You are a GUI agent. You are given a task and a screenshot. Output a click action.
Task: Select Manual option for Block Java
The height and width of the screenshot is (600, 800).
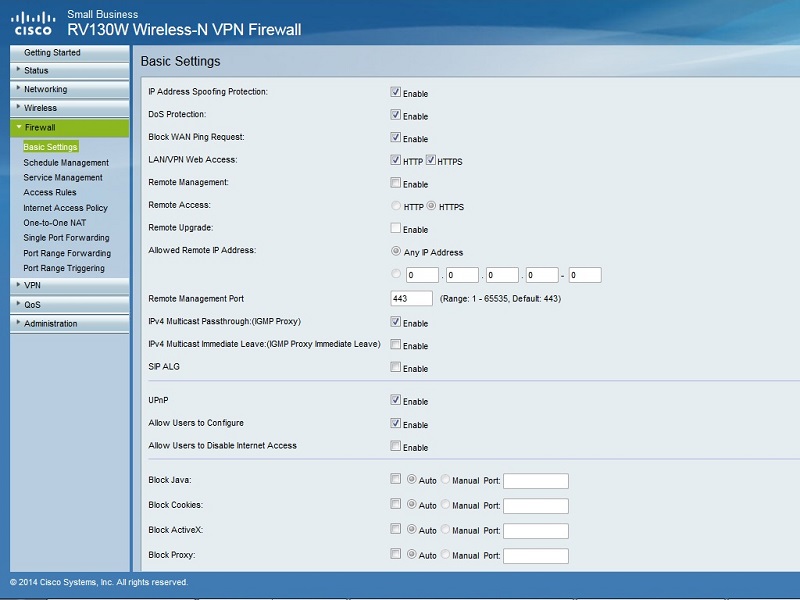446,479
